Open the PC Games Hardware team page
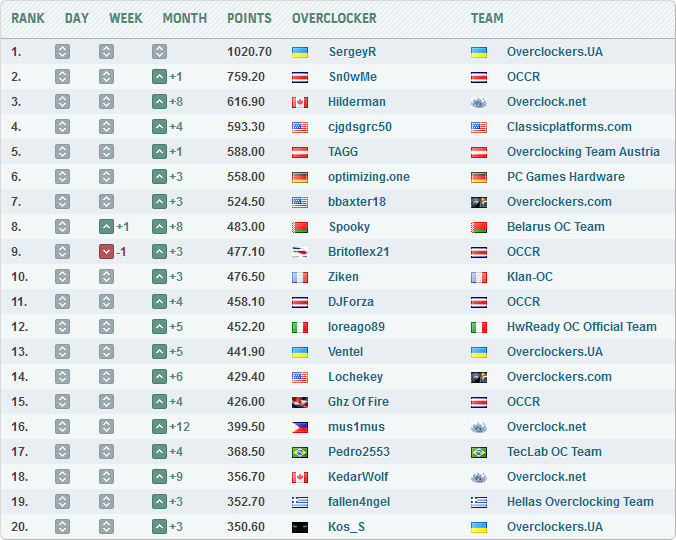This screenshot has height=540, width=676. [566, 177]
